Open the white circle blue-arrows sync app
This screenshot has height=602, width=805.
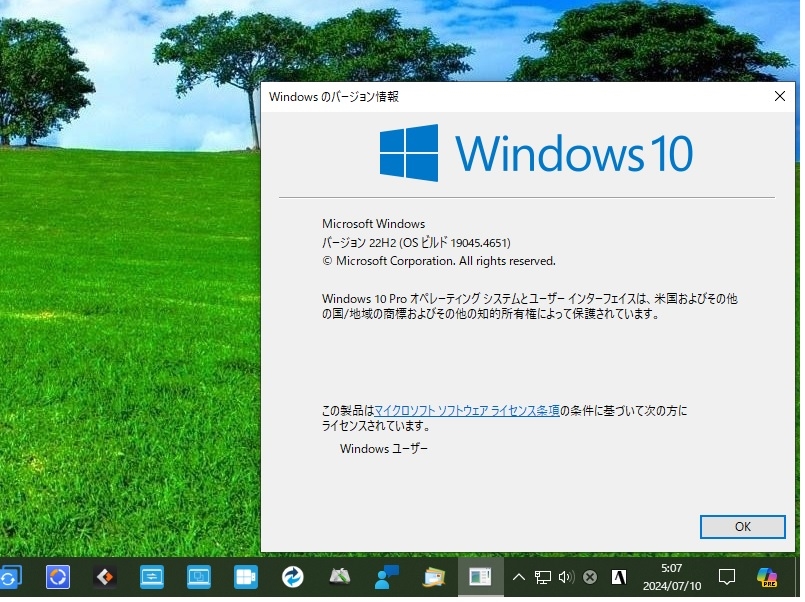[293, 577]
